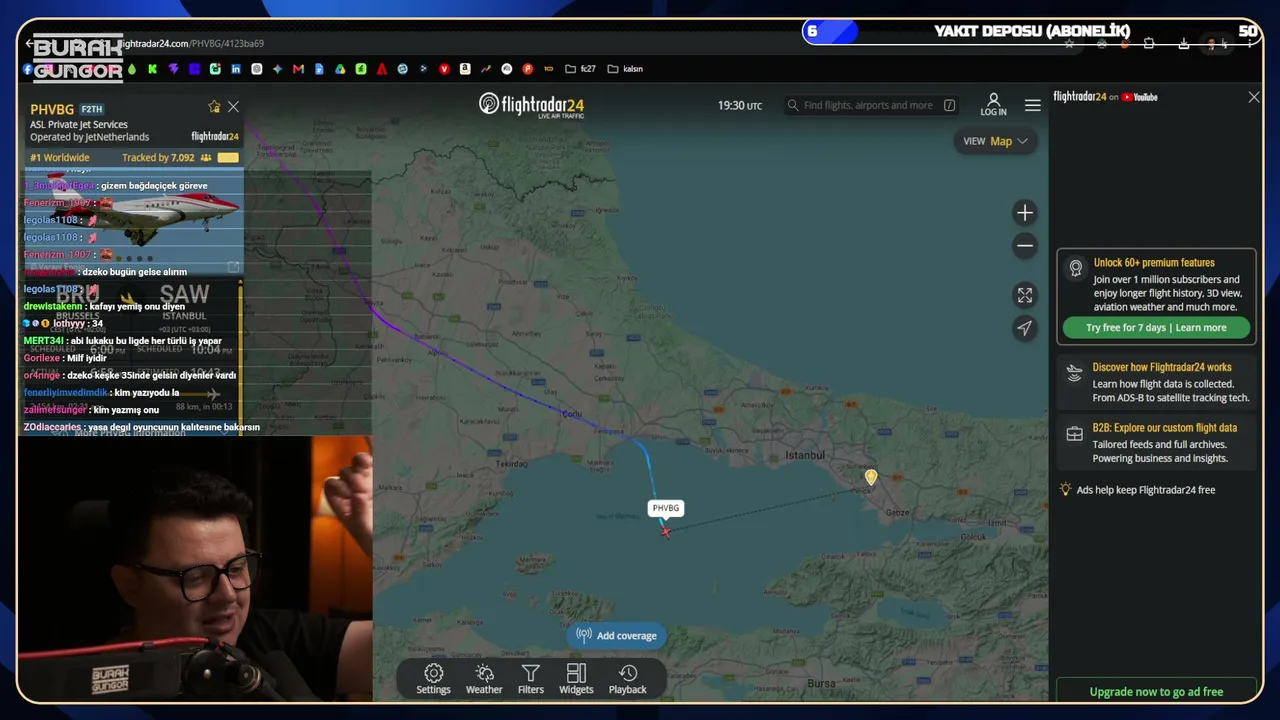Open the Widgets panel
The image size is (1280, 720).
coord(576,679)
